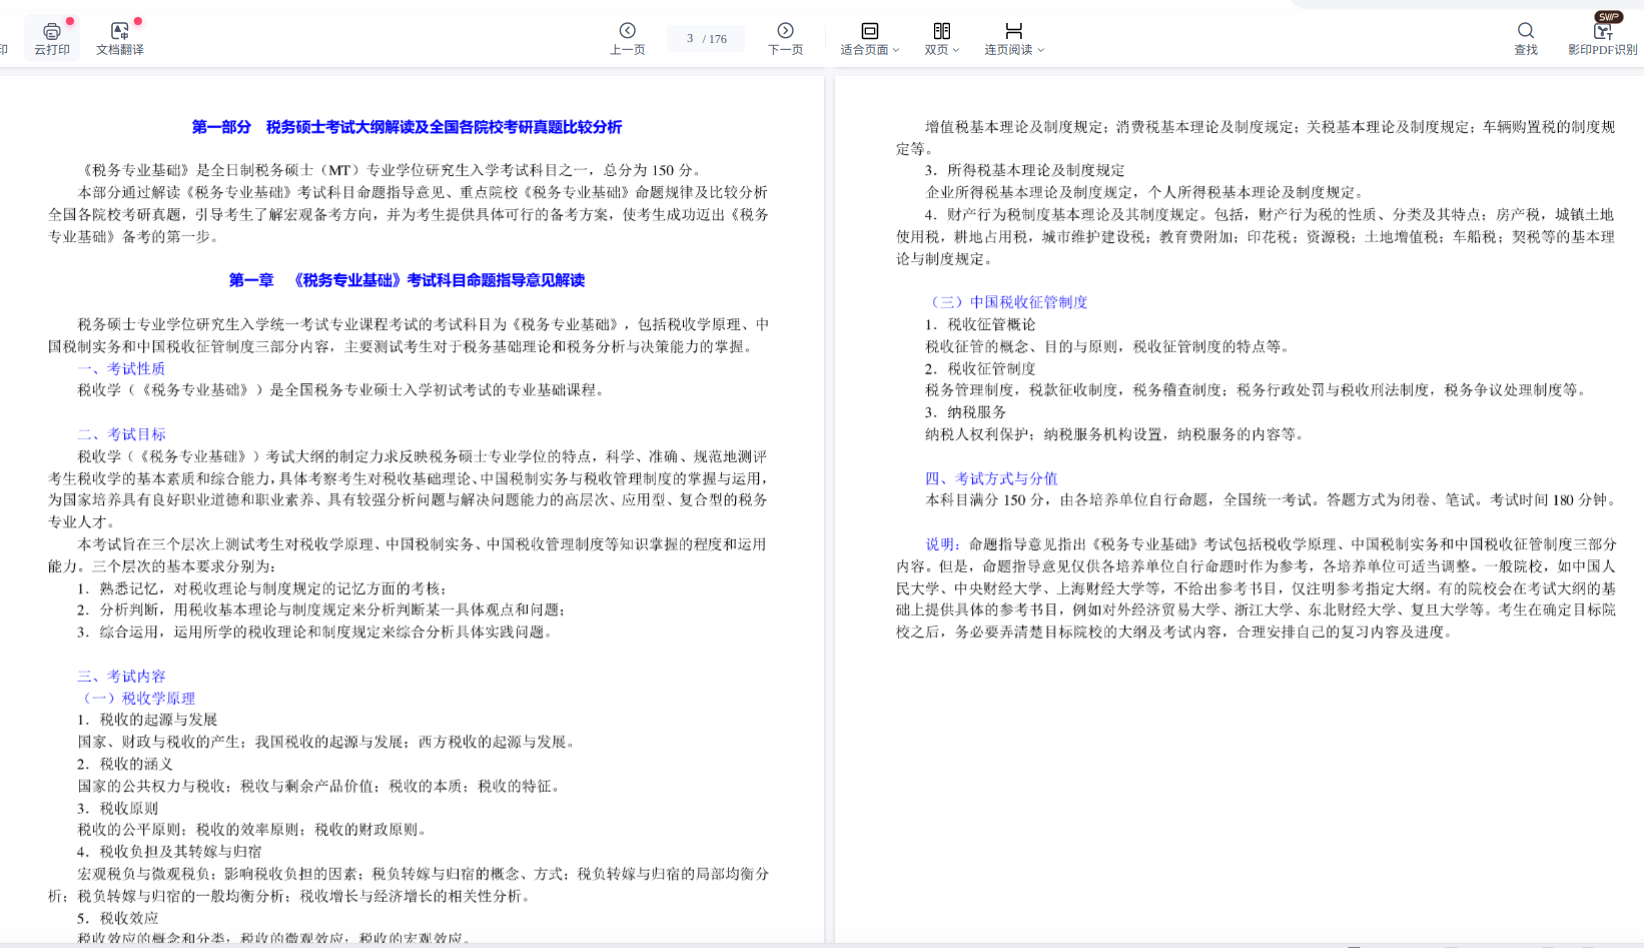Click the 第一部分 blue title heading
This screenshot has width=1644, height=948.
(406, 127)
